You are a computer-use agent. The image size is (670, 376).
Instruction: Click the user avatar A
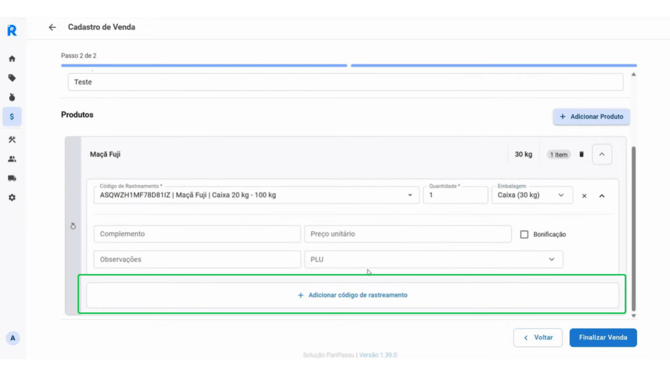click(13, 338)
